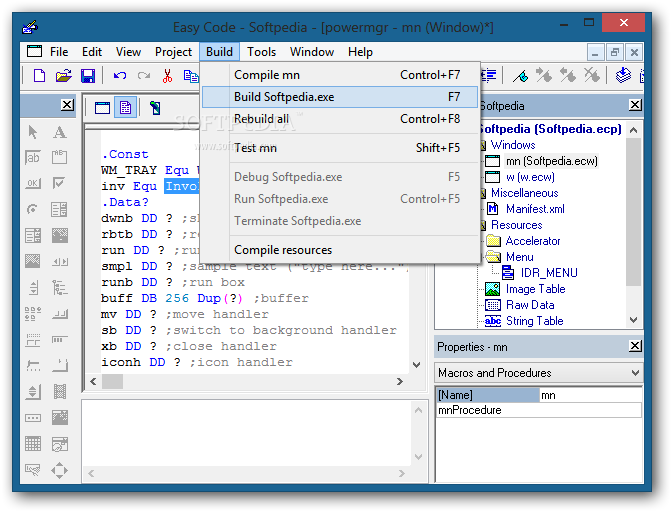Open the Help menu

(x=360, y=52)
